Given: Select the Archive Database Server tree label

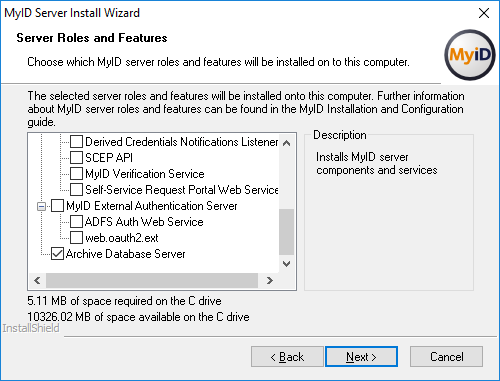Looking at the screenshot, I should (x=125, y=254).
